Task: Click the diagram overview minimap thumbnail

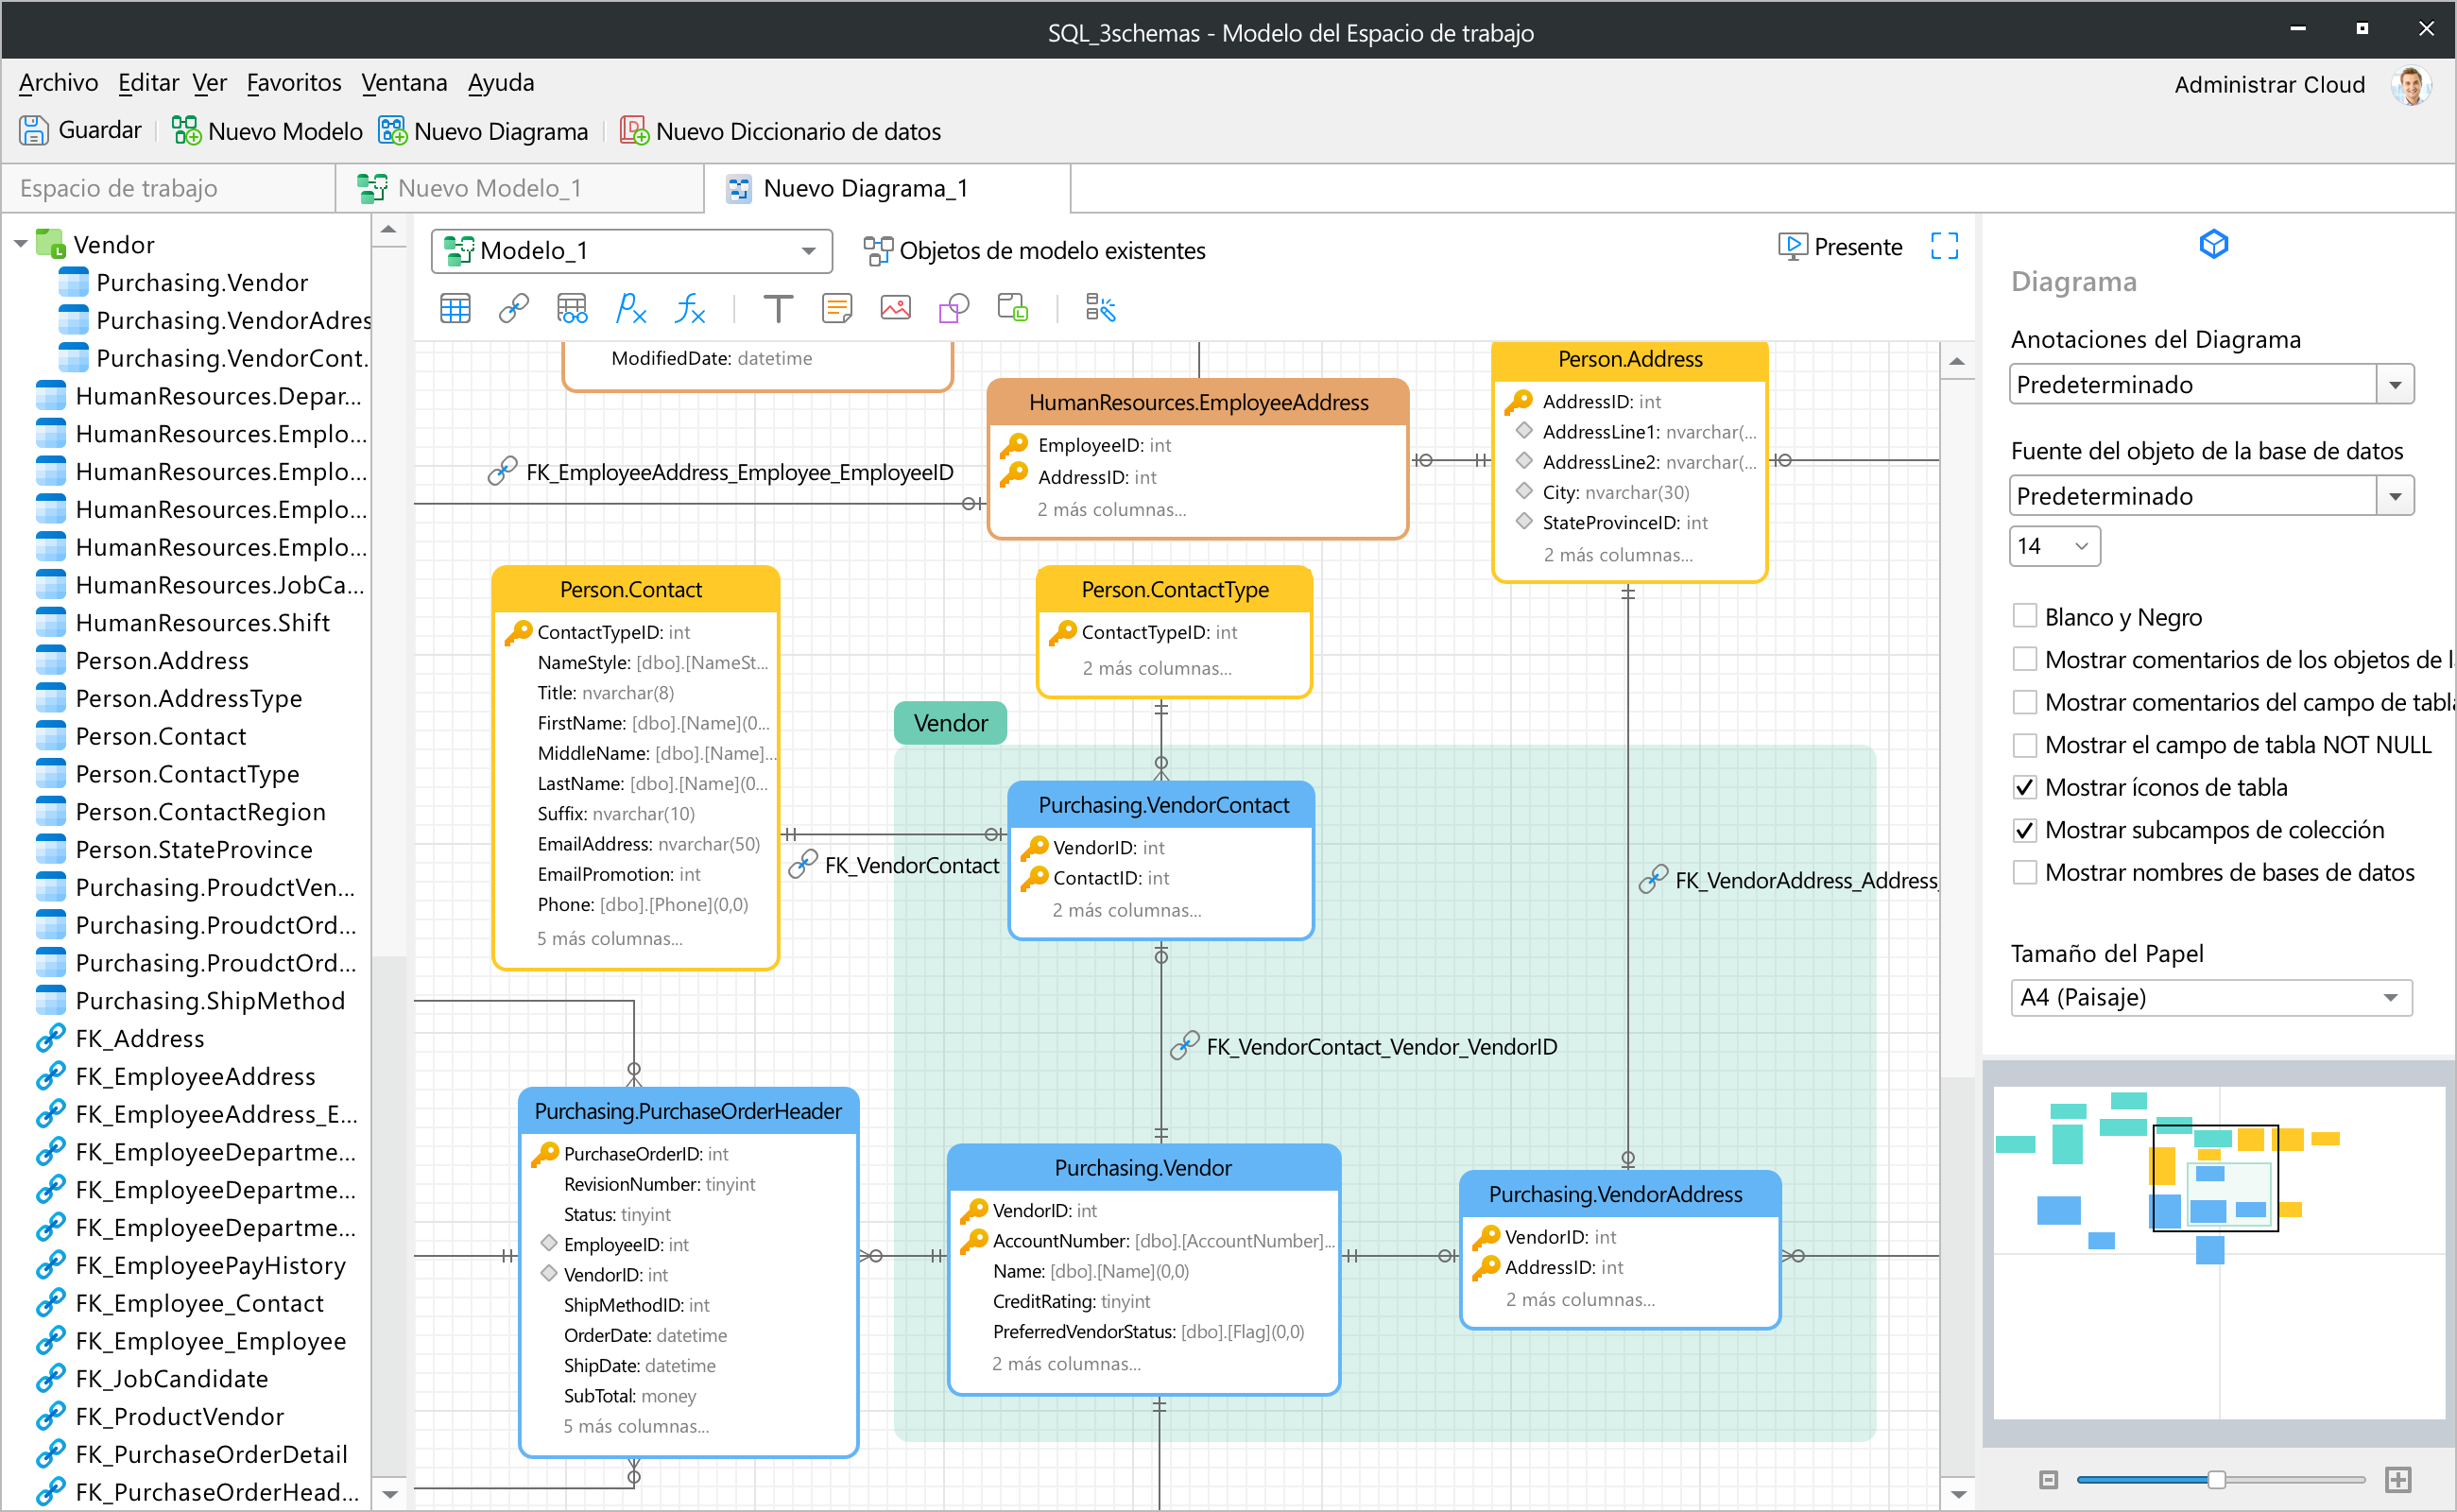Action: [2219, 1252]
